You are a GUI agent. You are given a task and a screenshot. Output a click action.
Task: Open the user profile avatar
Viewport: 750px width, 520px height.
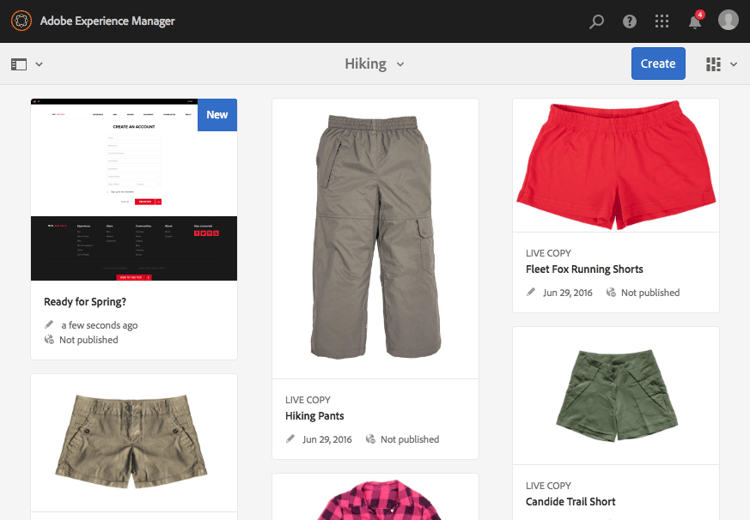pyautogui.click(x=728, y=20)
